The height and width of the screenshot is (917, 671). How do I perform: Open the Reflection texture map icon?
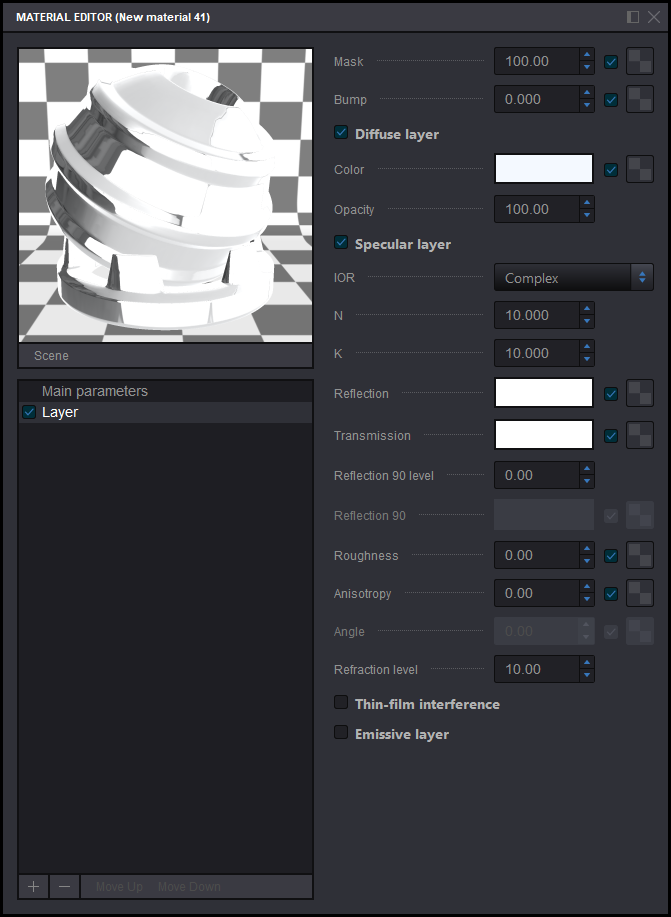click(640, 394)
